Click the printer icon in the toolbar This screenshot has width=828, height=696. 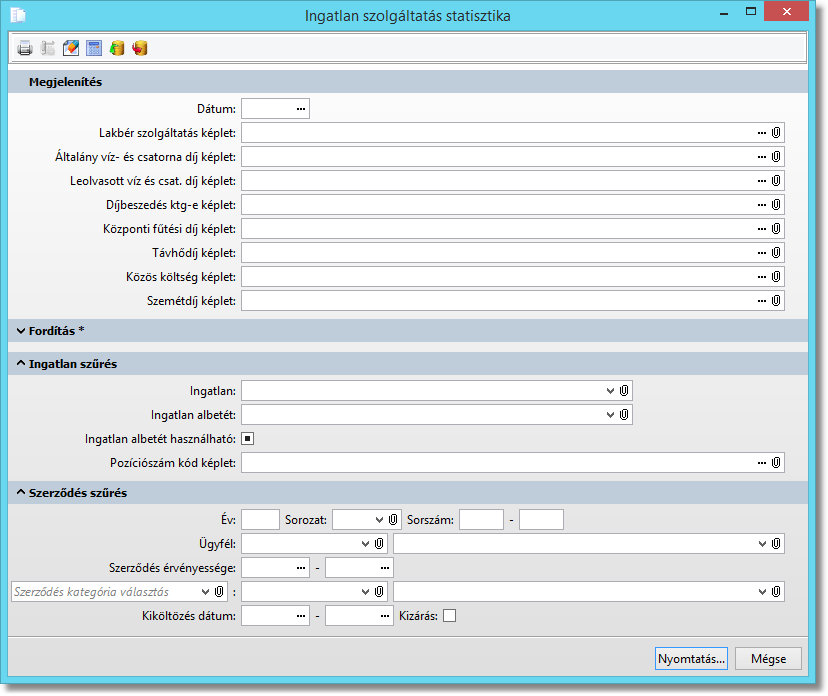click(25, 47)
